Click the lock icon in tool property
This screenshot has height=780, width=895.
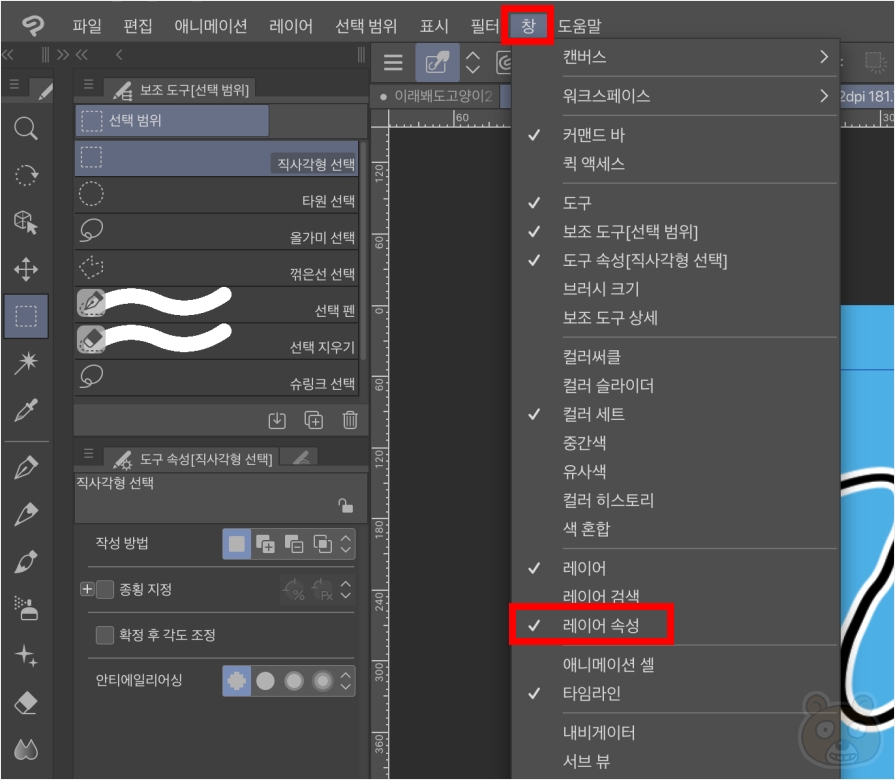345,505
